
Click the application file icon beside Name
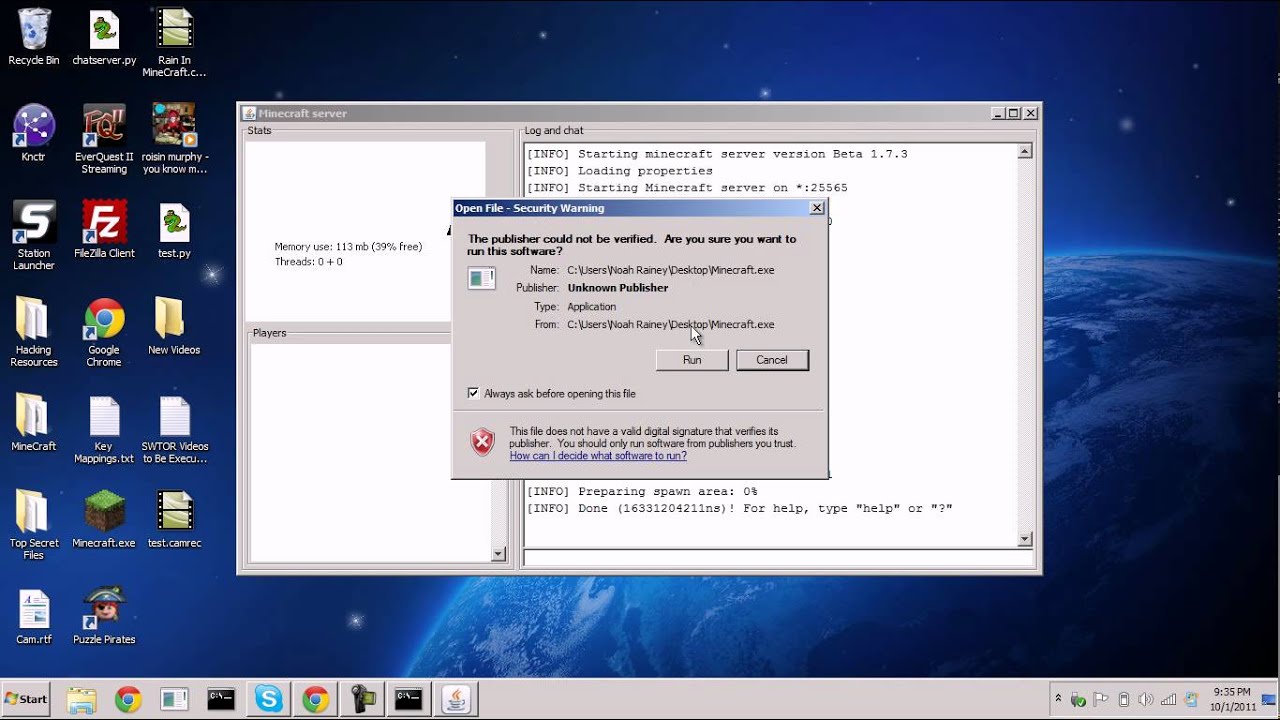click(481, 279)
